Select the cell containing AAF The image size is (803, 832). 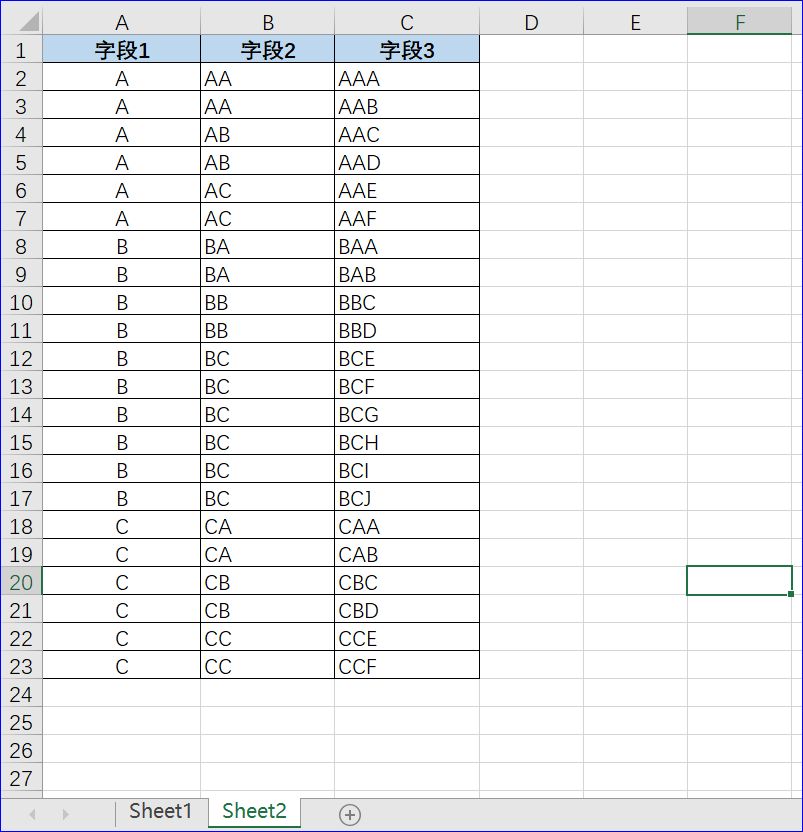407,218
